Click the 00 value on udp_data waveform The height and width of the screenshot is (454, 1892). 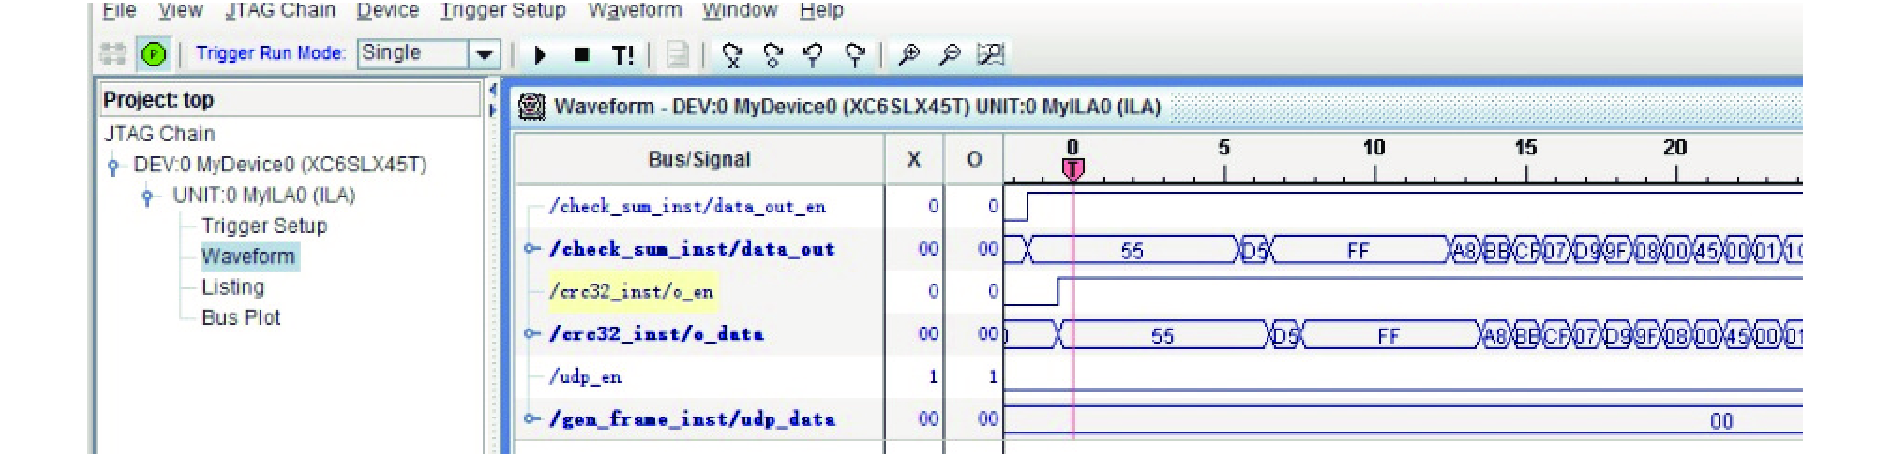(x=1721, y=421)
